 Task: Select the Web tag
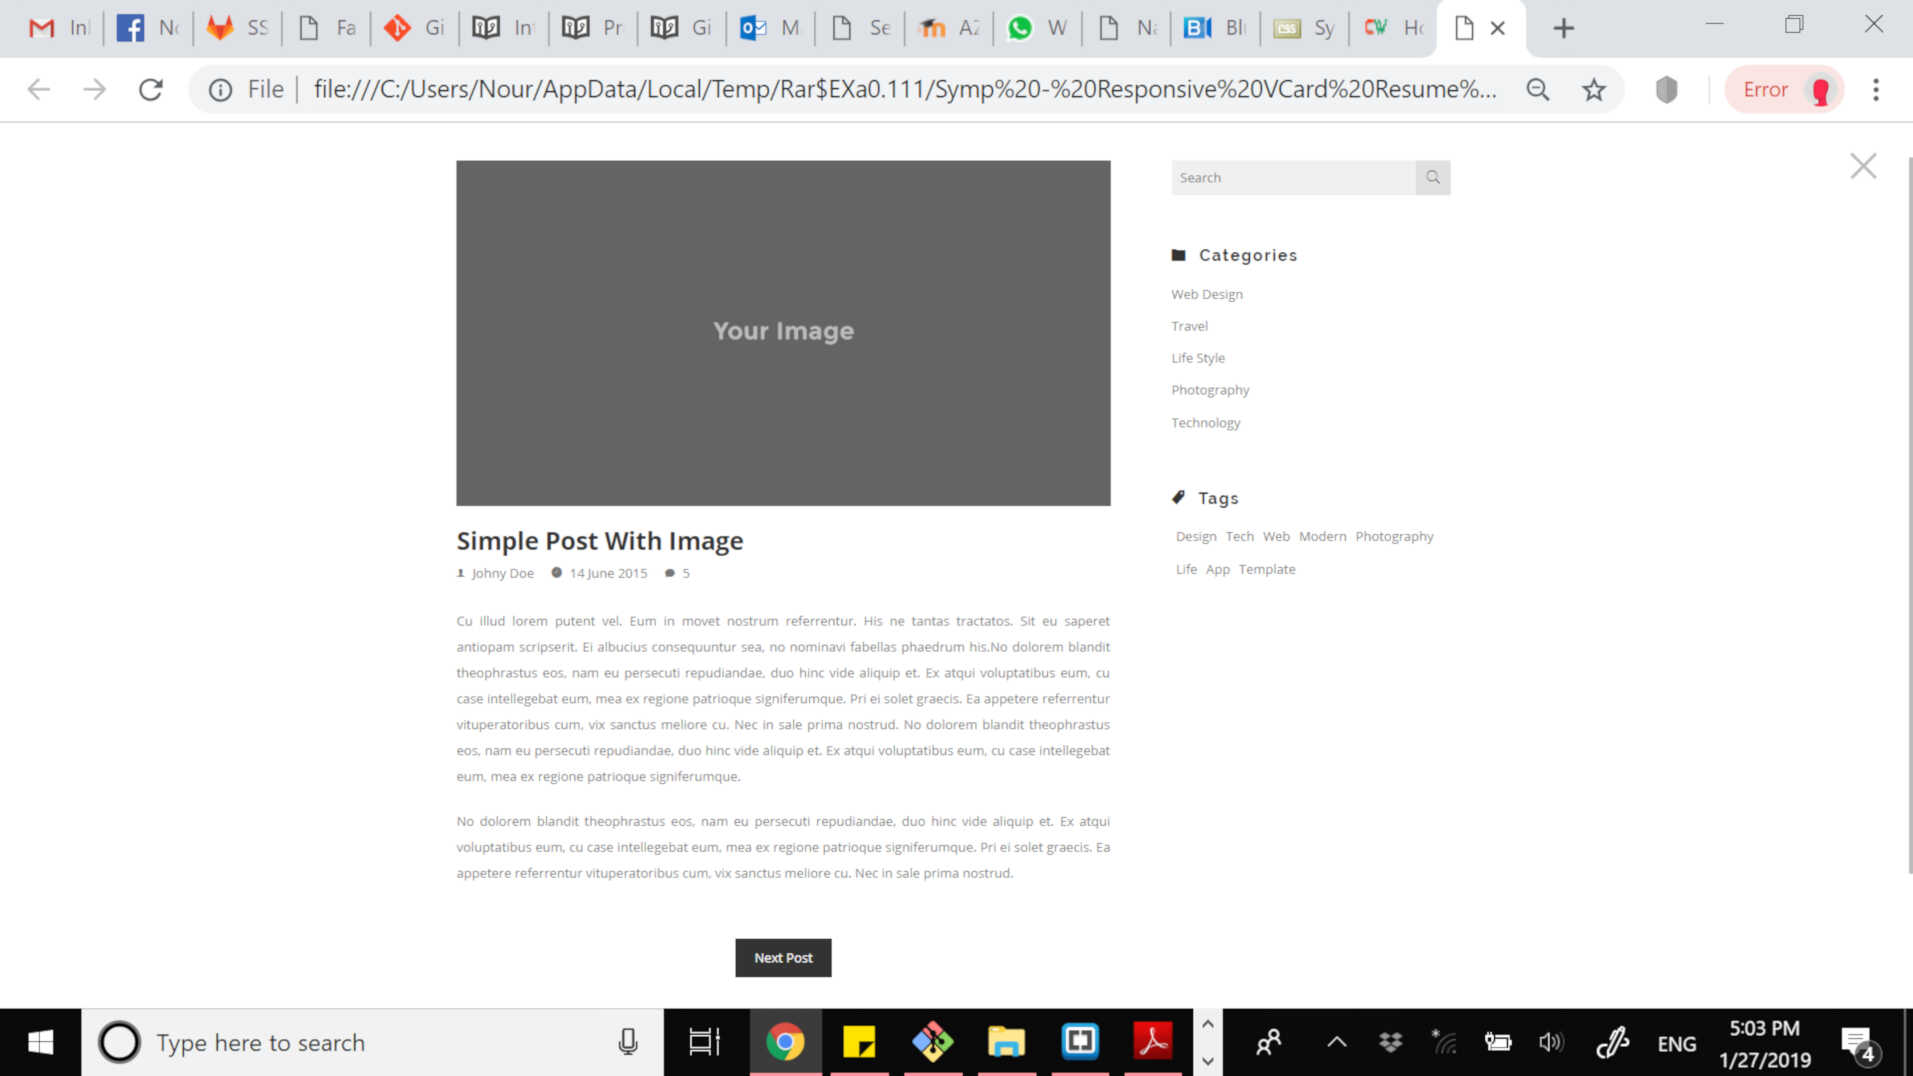1276,537
